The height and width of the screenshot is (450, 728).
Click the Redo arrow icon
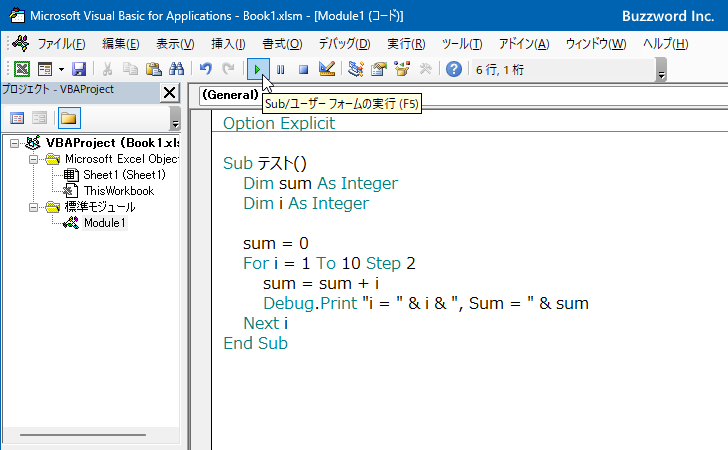pos(228,69)
